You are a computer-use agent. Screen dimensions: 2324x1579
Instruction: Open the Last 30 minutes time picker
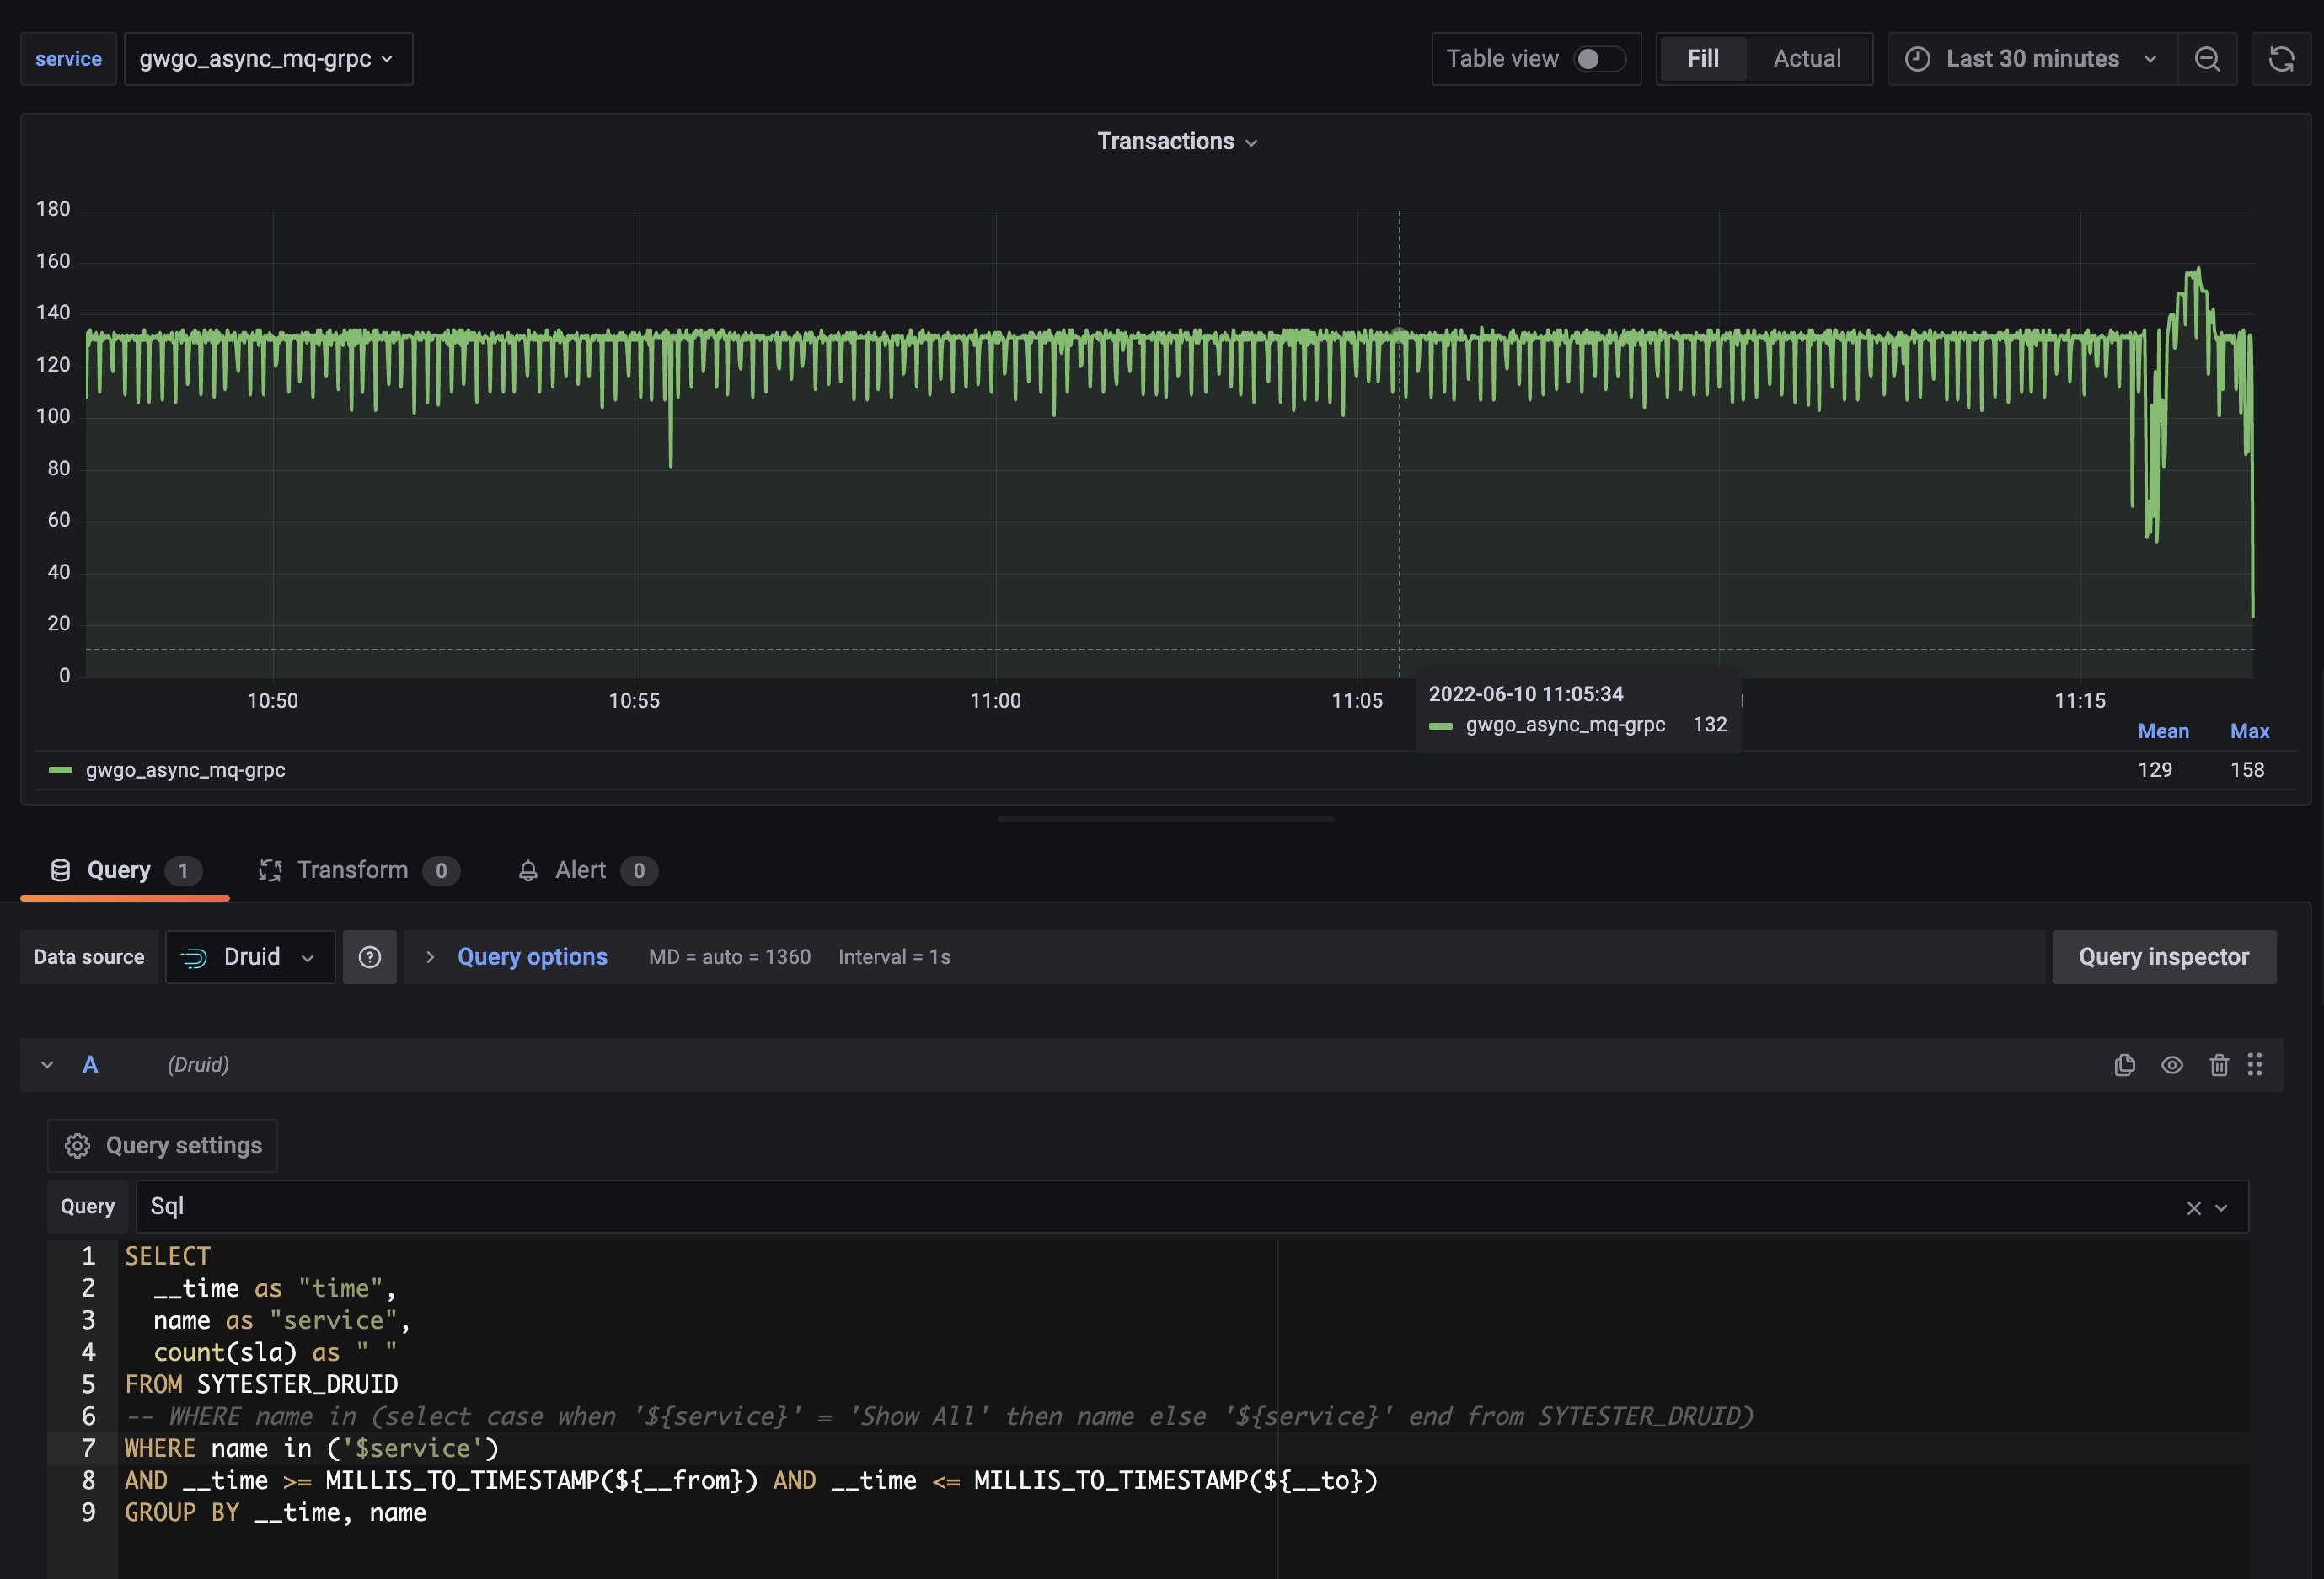[2031, 59]
